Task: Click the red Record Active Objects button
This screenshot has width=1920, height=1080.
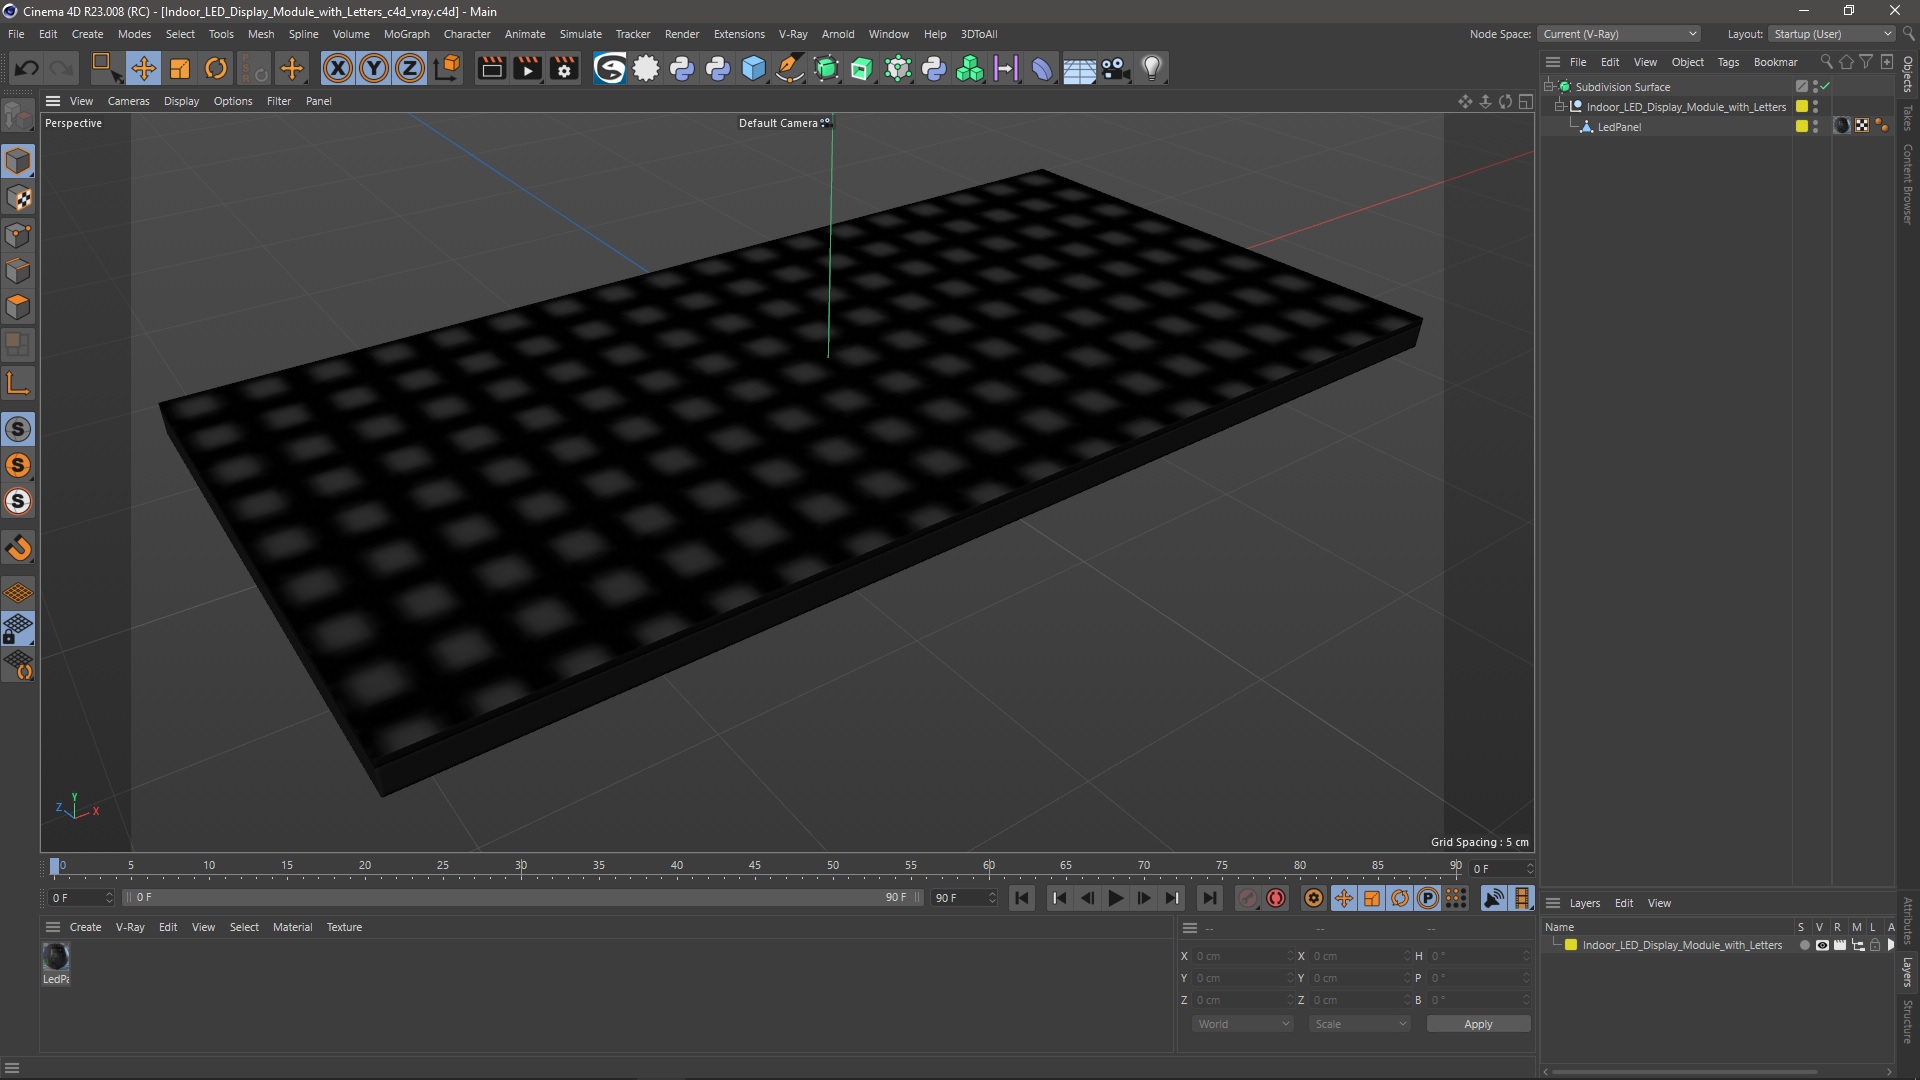Action: click(x=1247, y=898)
